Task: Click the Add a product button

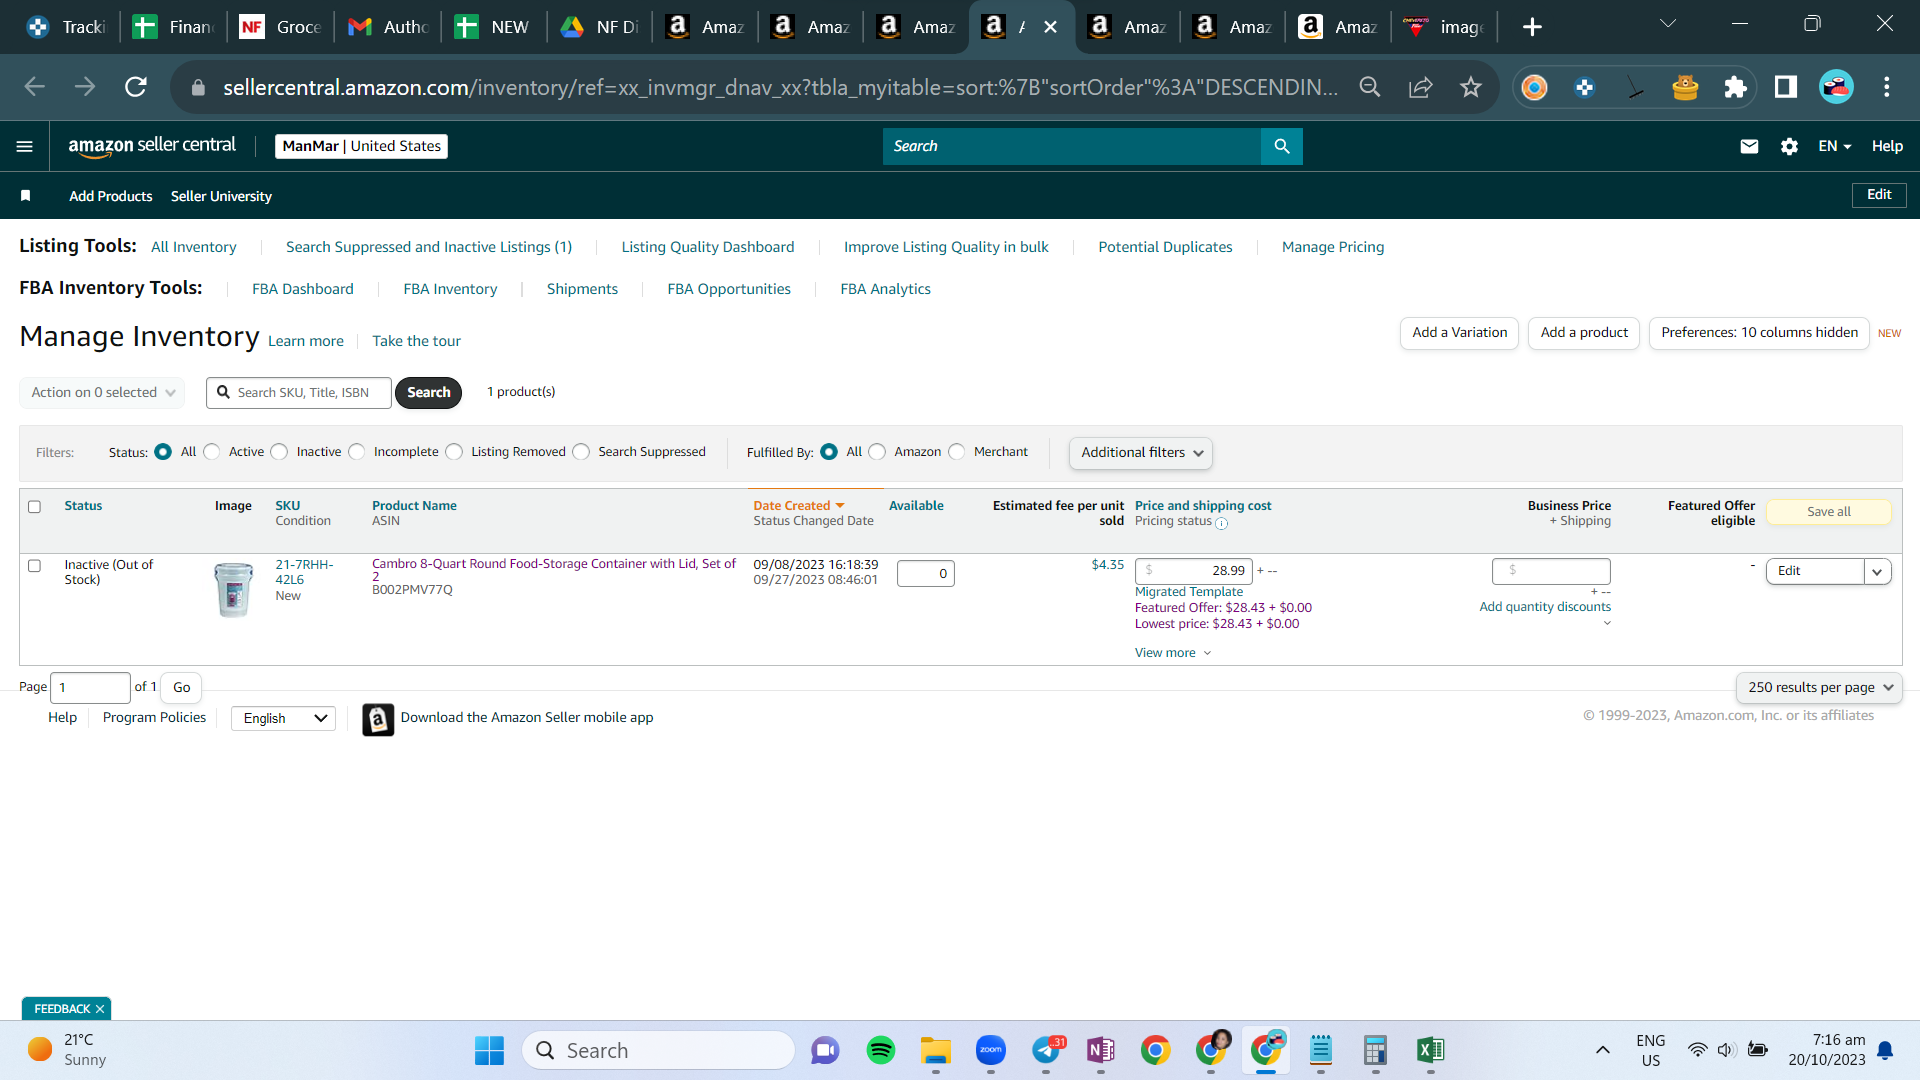Action: pos(1584,333)
